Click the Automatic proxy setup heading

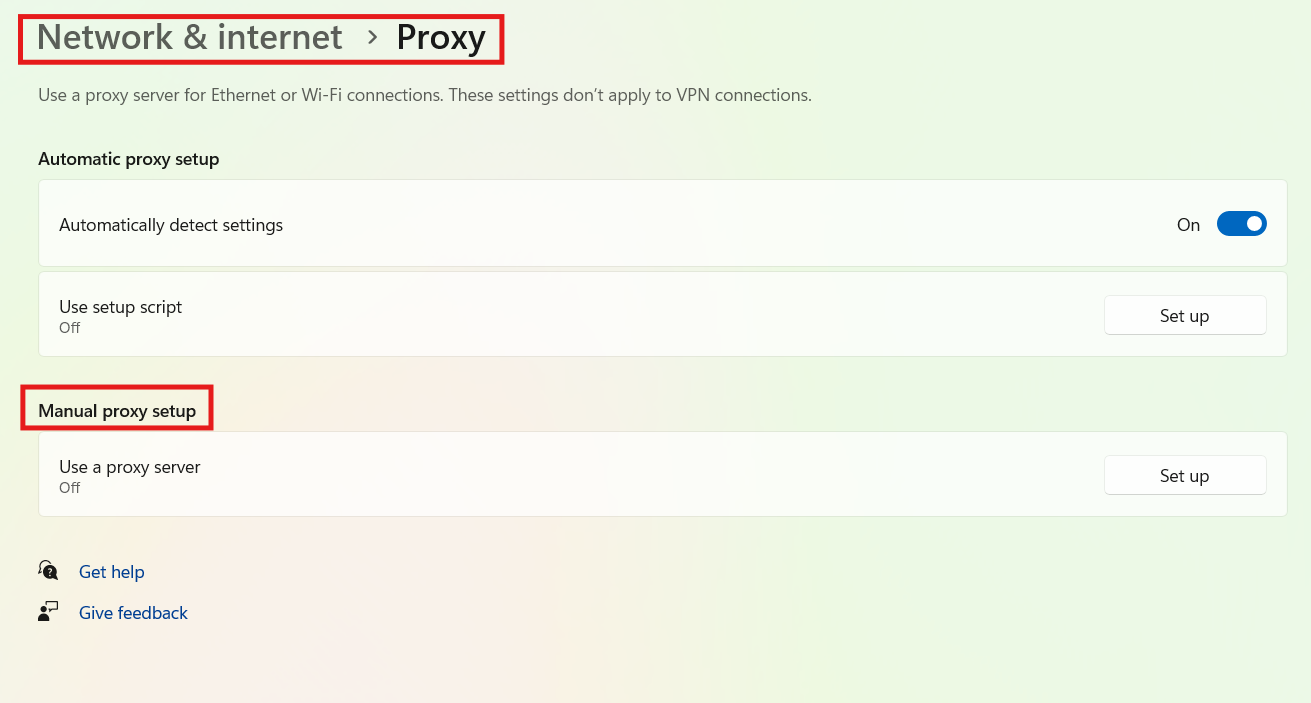128,158
